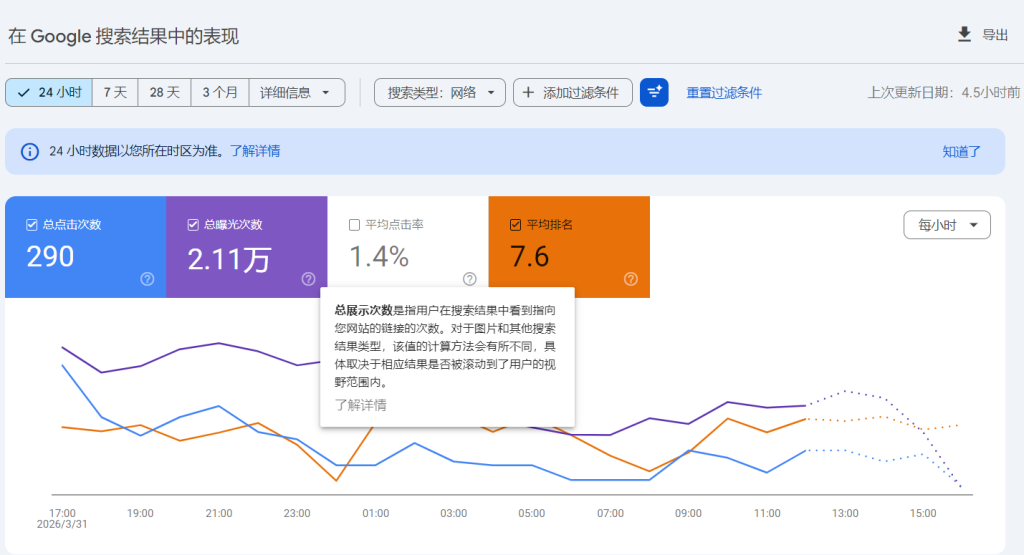
Task: Toggle the 平均排名 checkbox
Action: pyautogui.click(x=515, y=225)
